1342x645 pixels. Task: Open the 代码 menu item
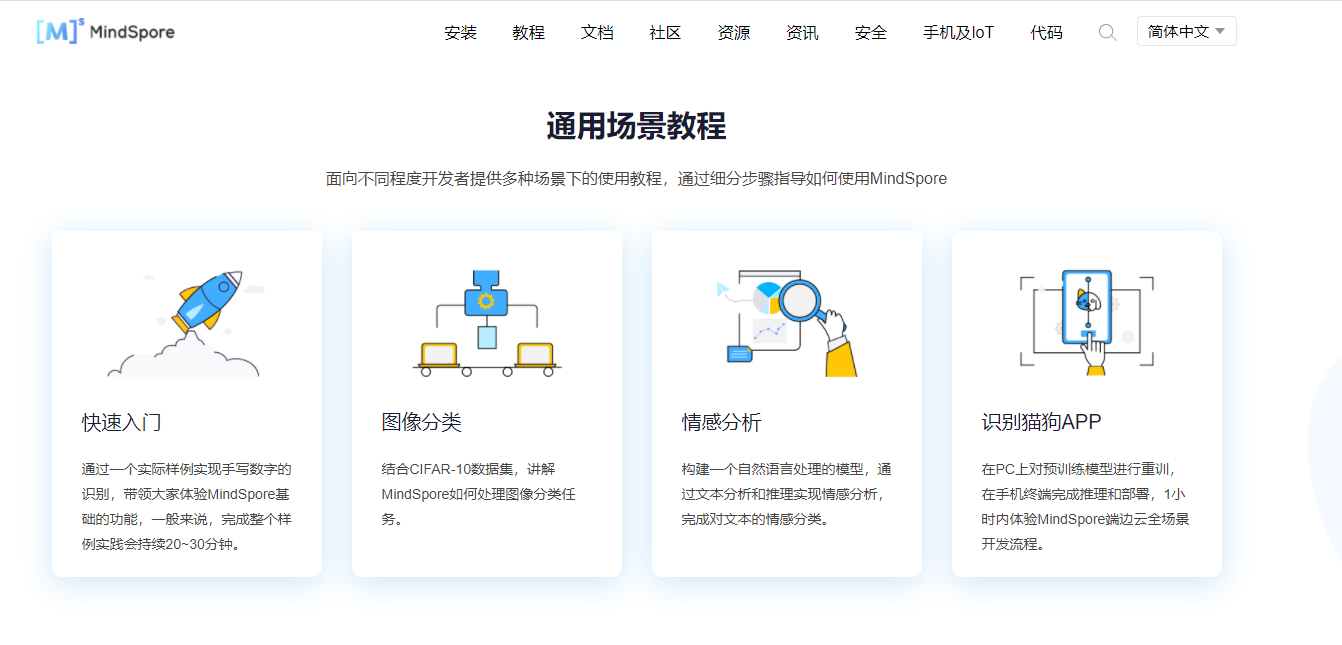[1047, 33]
